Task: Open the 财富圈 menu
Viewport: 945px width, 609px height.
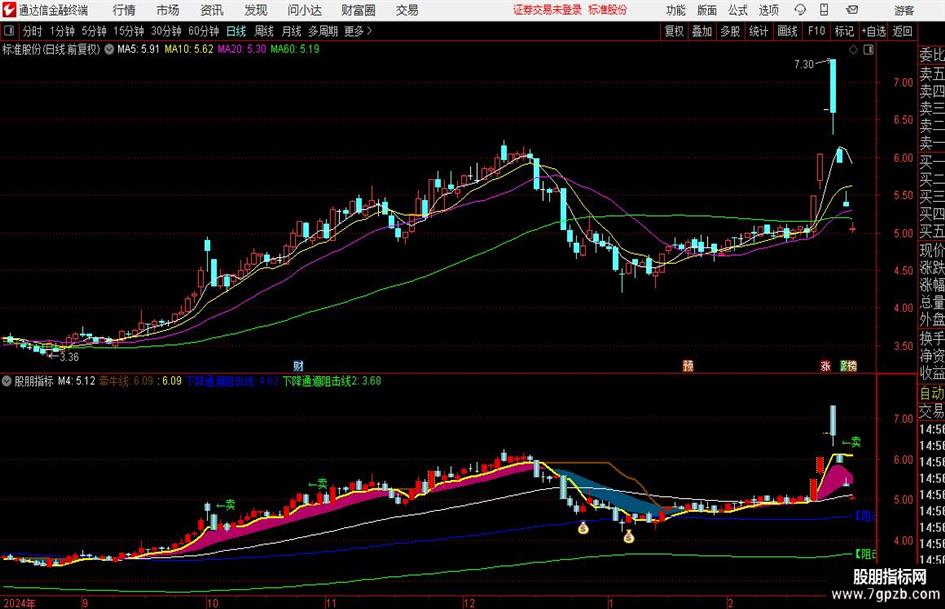Action: pyautogui.click(x=358, y=10)
